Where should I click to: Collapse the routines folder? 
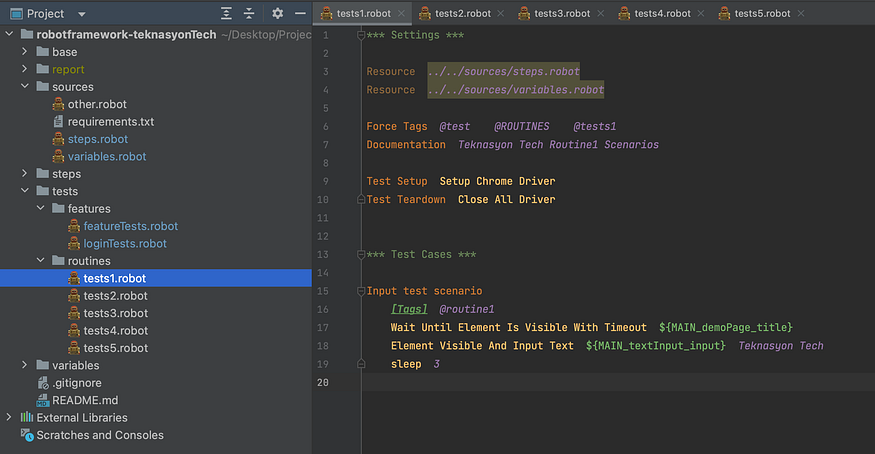click(x=40, y=260)
